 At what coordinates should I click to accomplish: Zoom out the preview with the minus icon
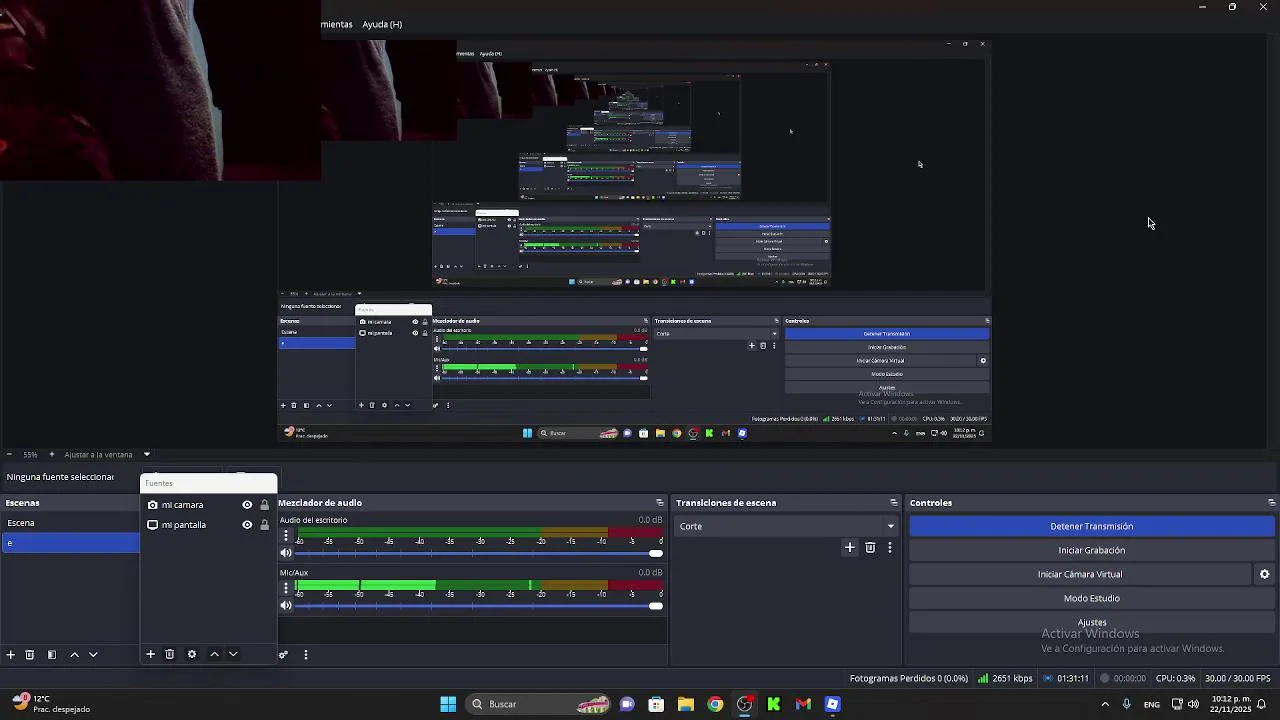[9, 454]
